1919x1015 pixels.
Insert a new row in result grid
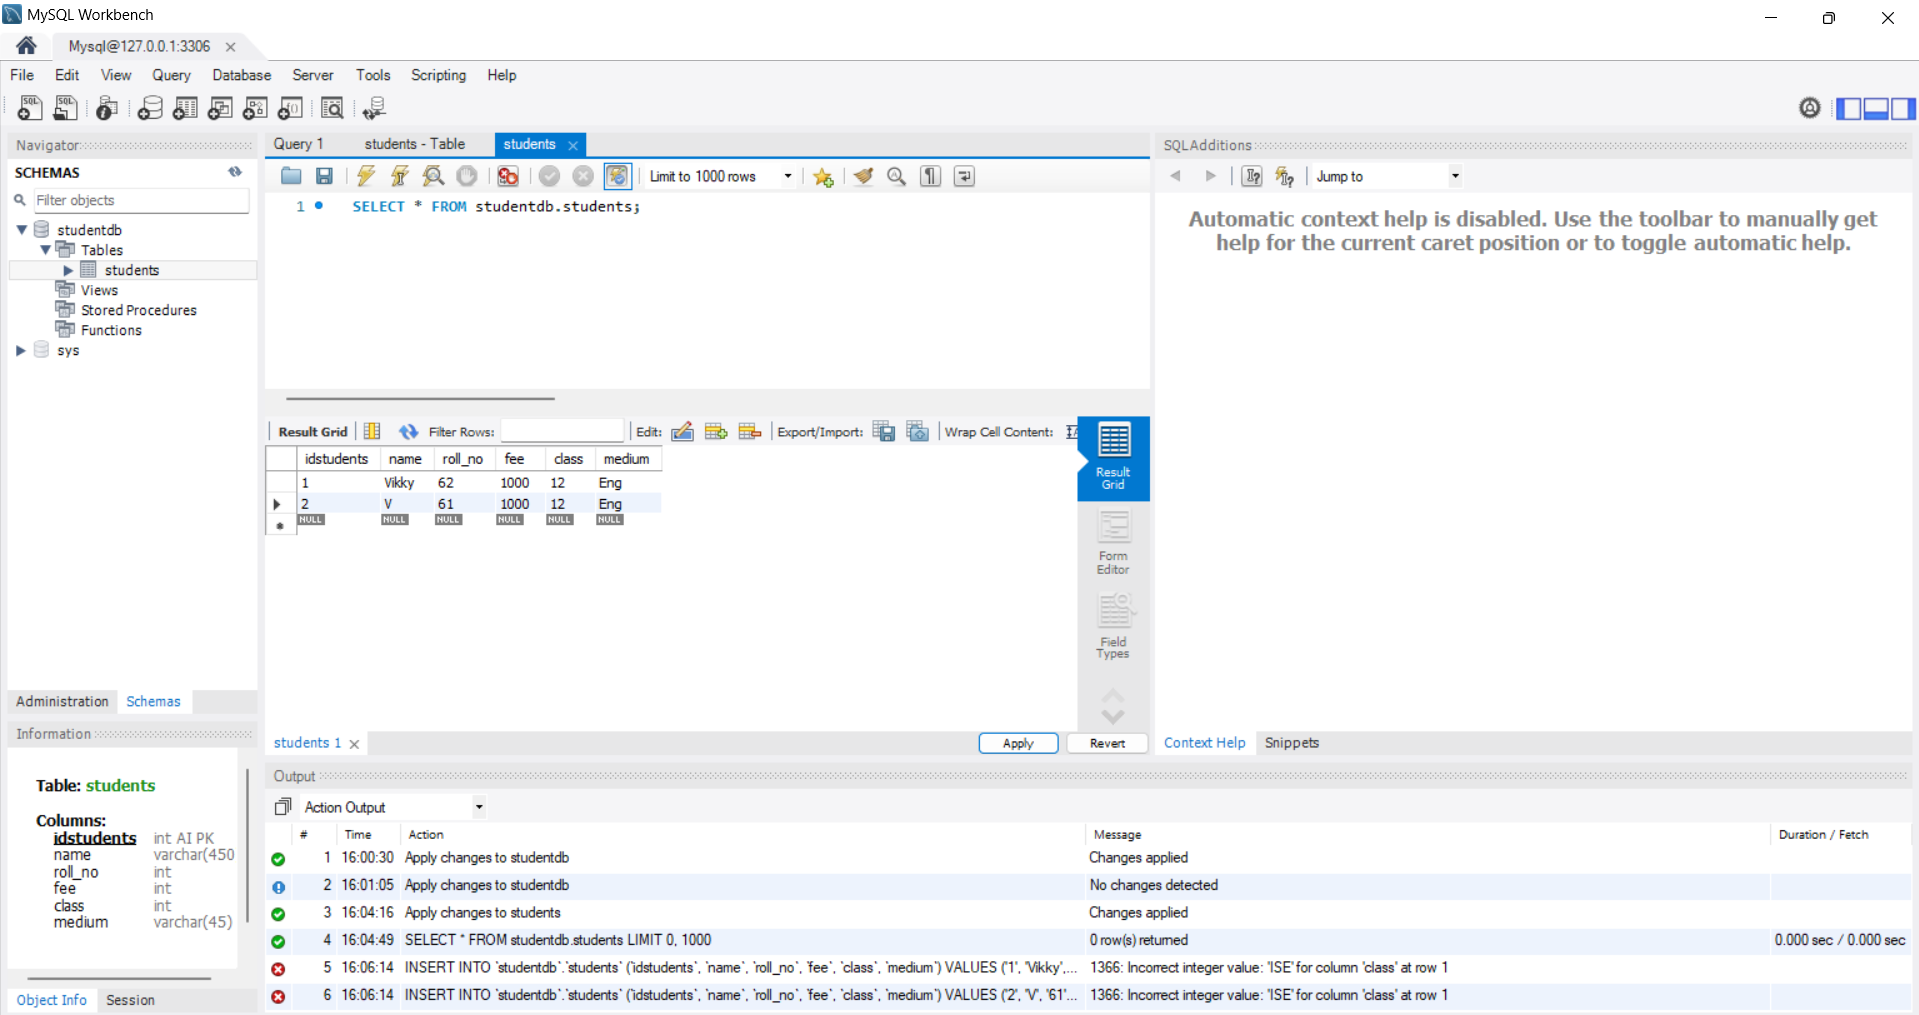716,431
